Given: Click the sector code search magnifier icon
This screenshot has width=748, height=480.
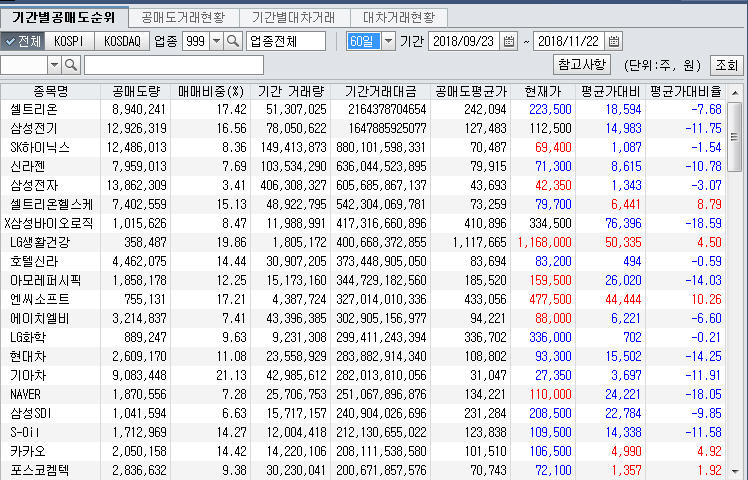Looking at the screenshot, I should (233, 41).
